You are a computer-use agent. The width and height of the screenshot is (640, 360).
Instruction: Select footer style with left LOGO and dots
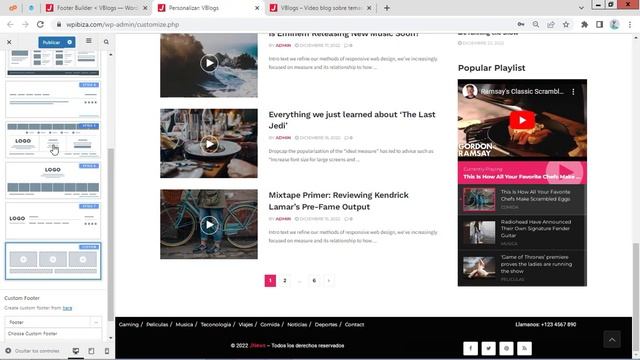click(x=53, y=220)
